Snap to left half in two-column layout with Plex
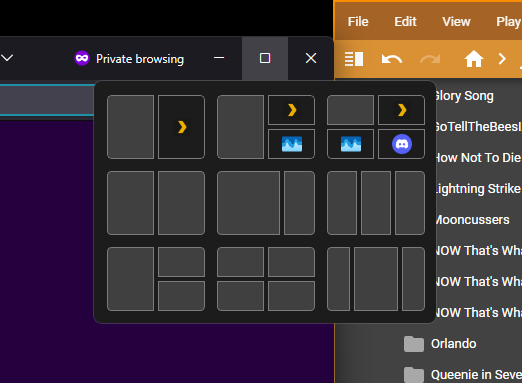The width and height of the screenshot is (522, 383). pyautogui.click(x=131, y=127)
